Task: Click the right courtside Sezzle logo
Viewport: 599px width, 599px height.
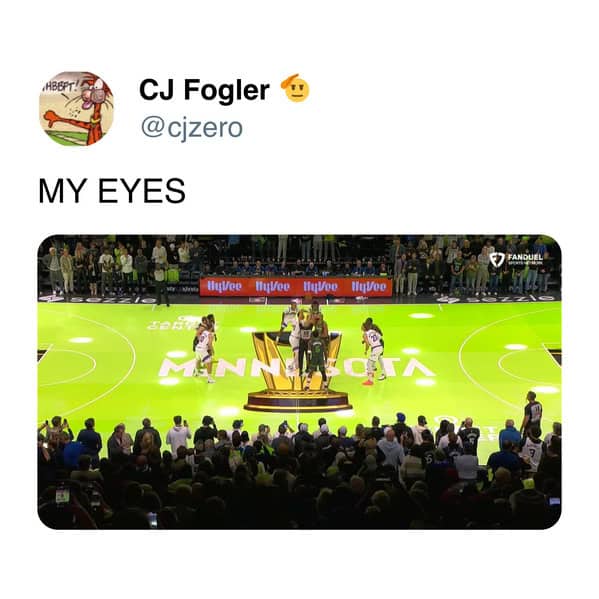Action: tap(497, 298)
